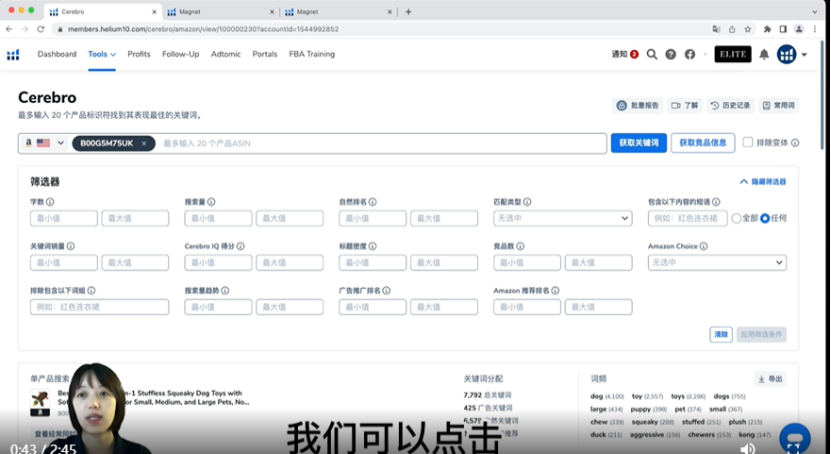Enable the 排除变体 checkbox
The image size is (831, 454).
click(x=748, y=143)
